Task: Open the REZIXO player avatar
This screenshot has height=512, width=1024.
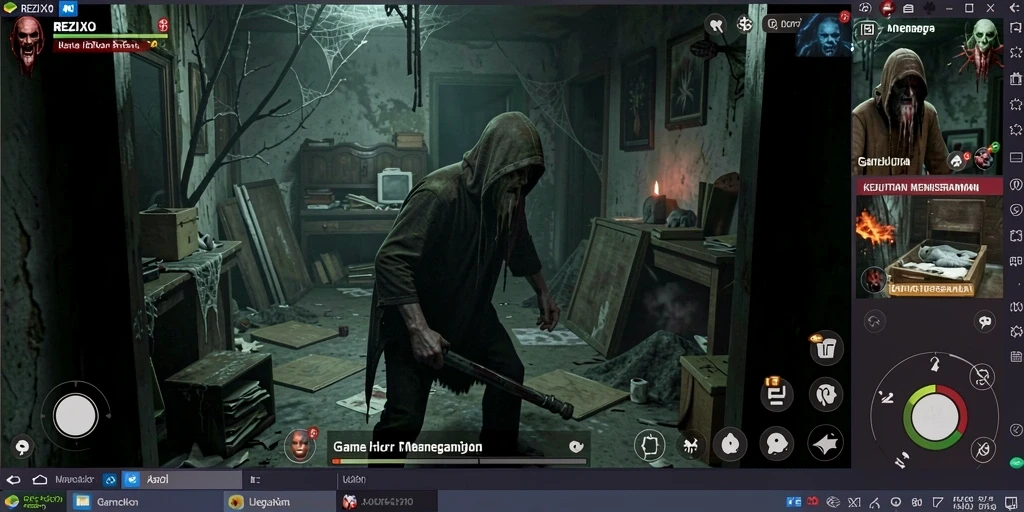Action: pyautogui.click(x=27, y=42)
